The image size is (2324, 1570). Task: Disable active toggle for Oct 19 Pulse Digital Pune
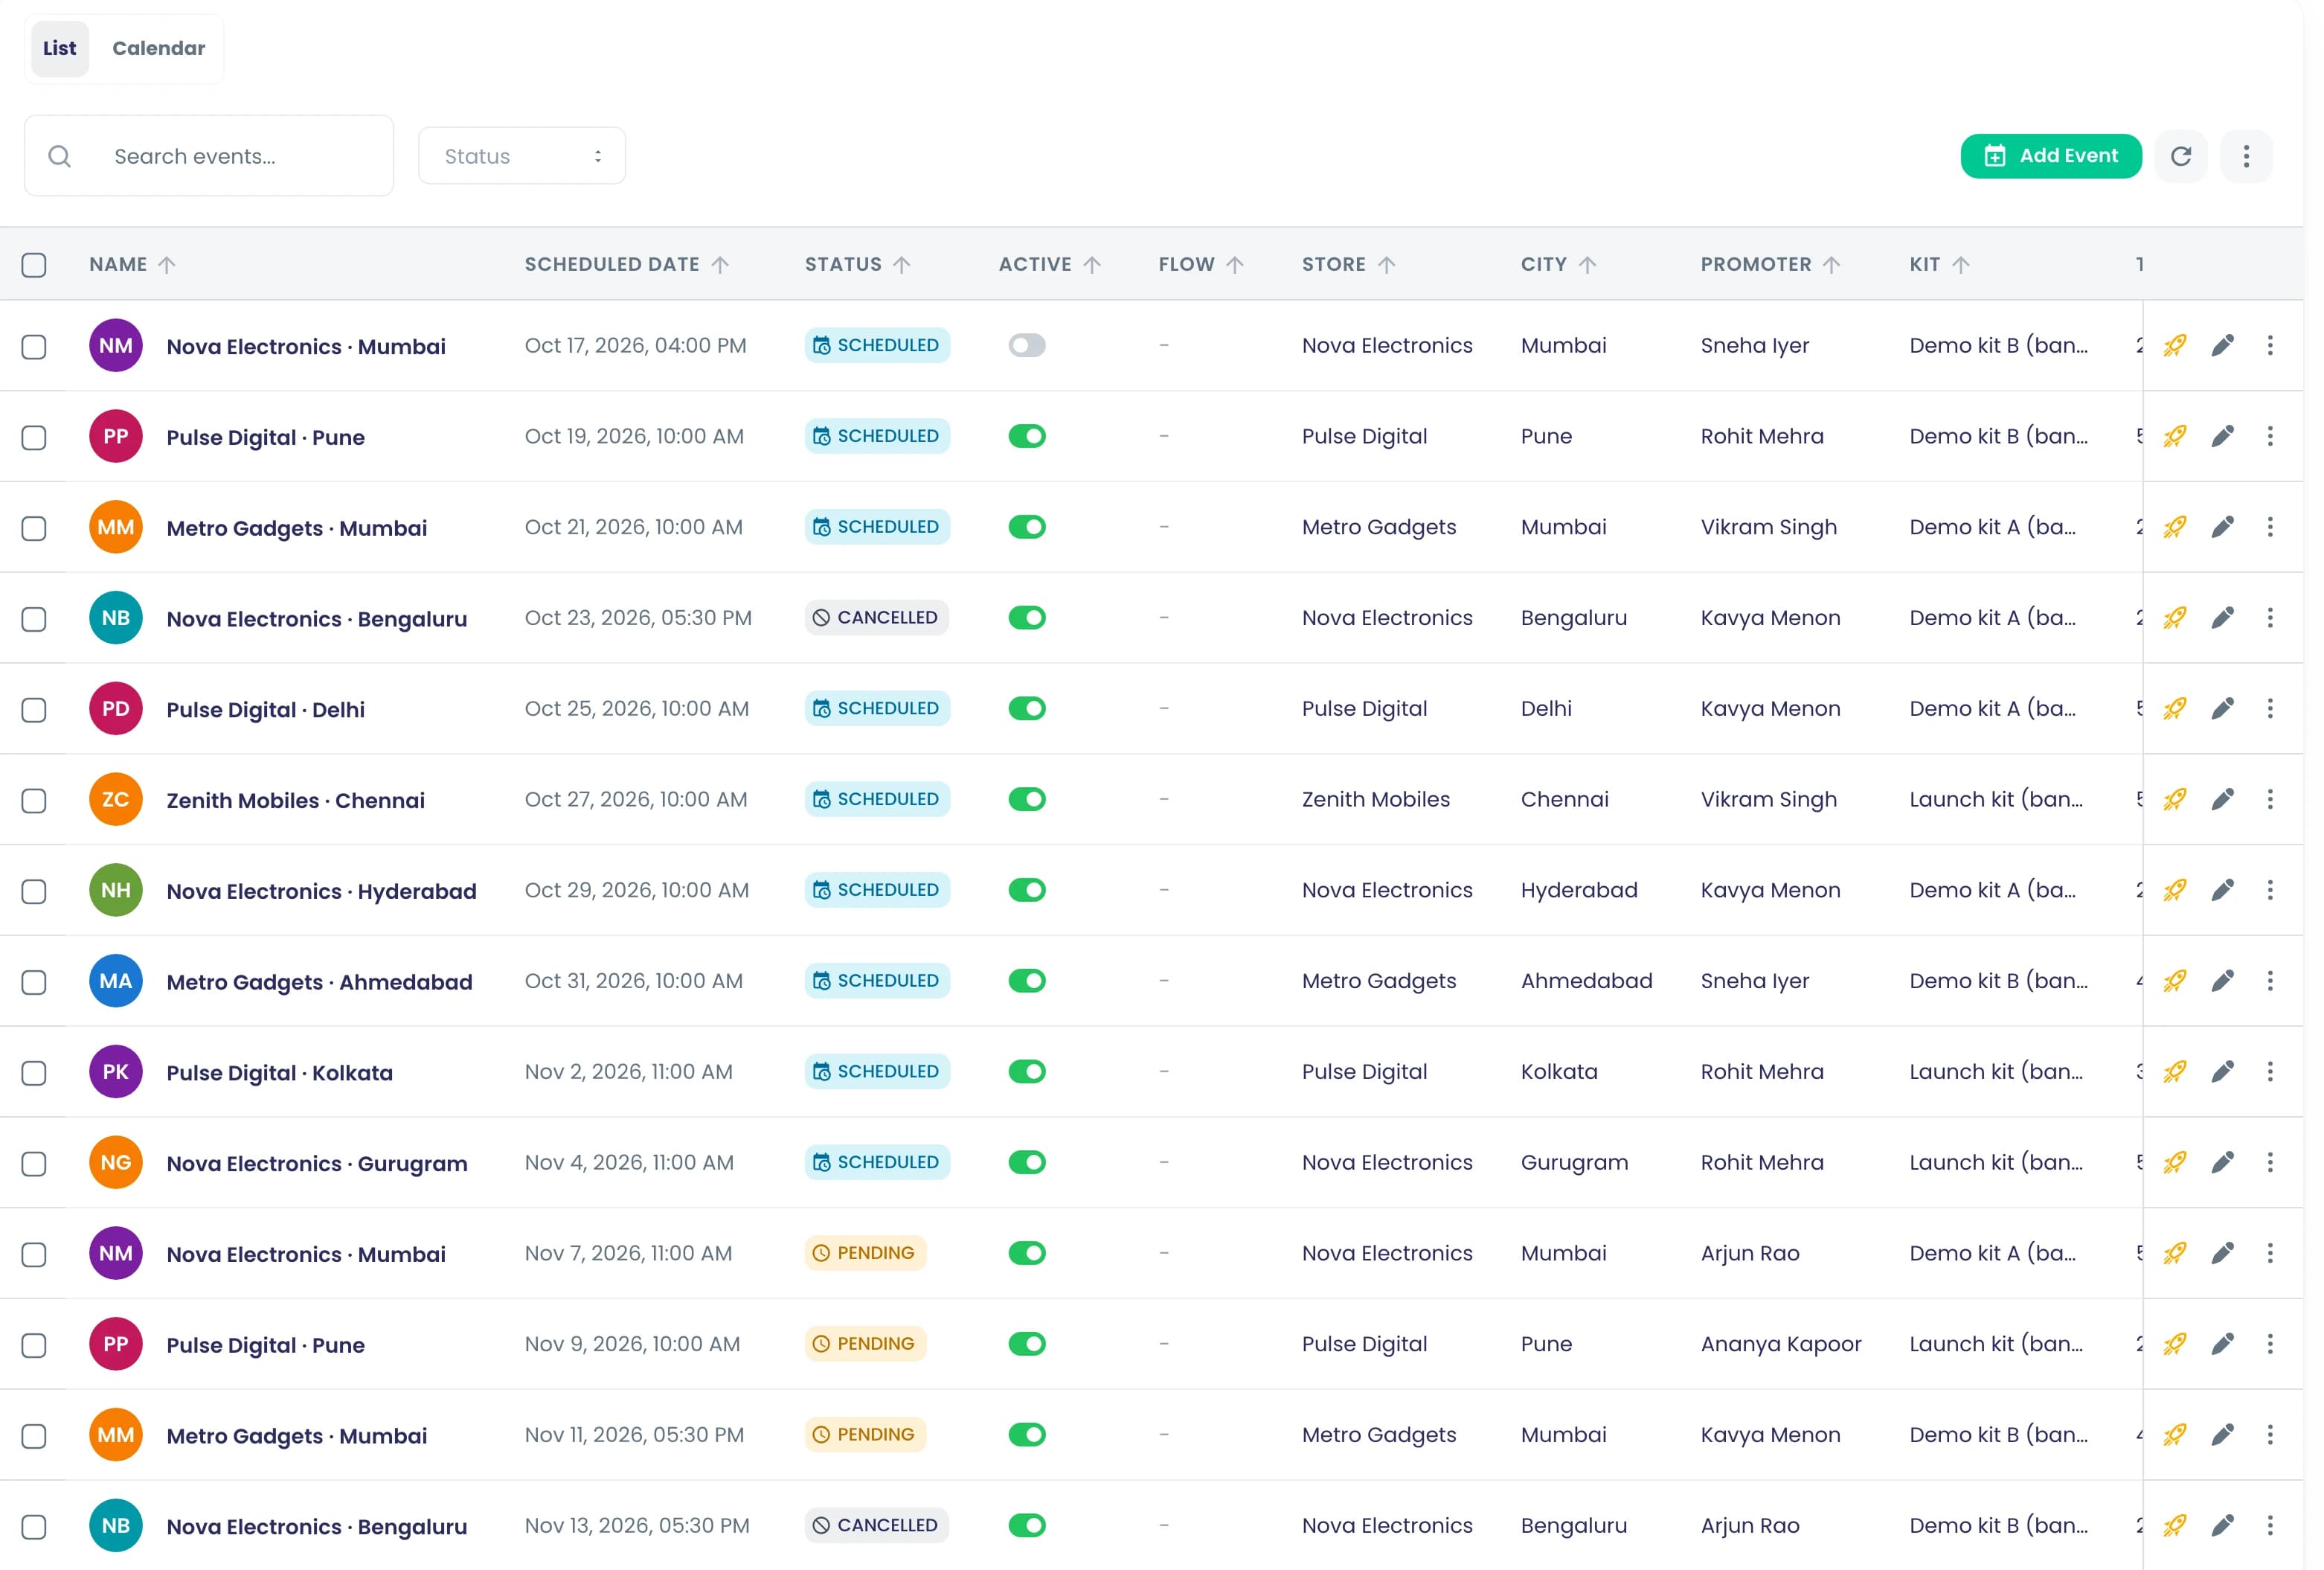[x=1027, y=437]
